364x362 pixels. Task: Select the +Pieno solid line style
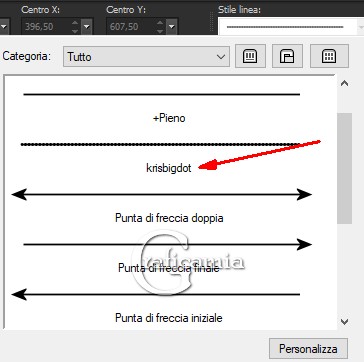162,95
